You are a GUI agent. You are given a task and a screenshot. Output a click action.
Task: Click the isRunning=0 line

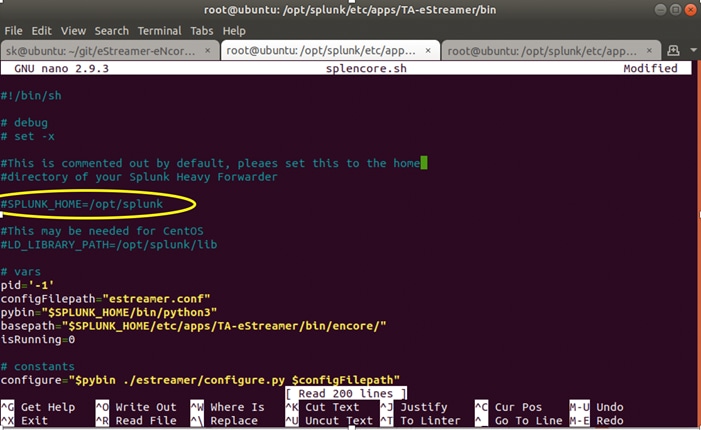[38, 339]
